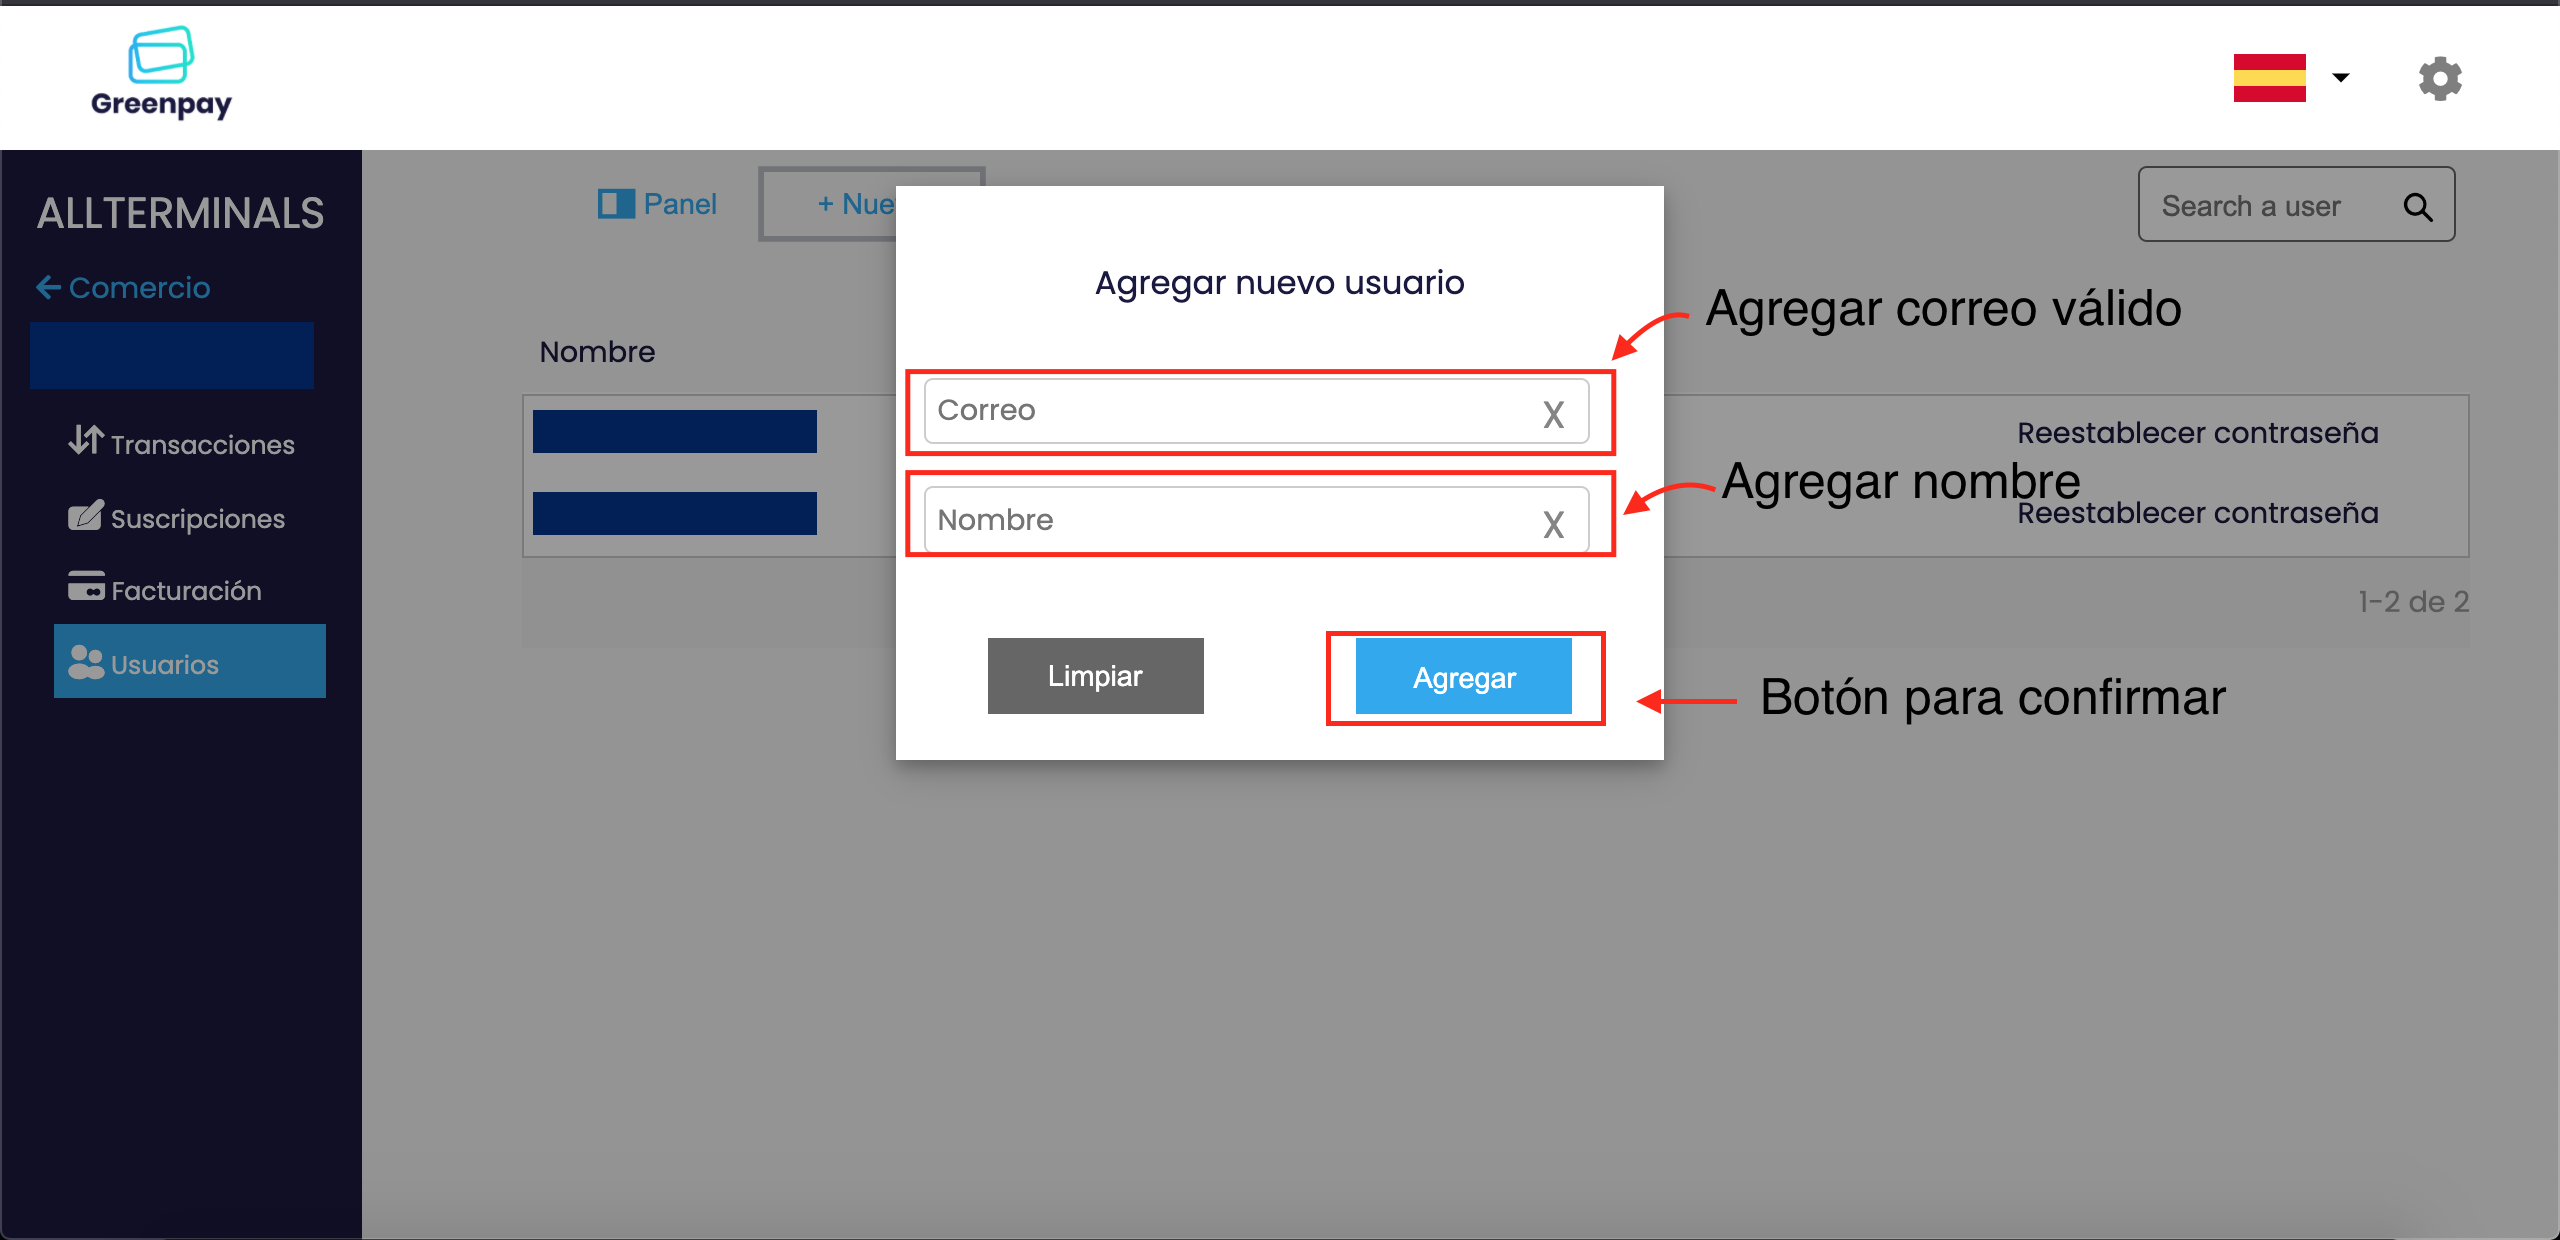Expand the language dropdown arrow
The image size is (2560, 1240).
coord(2340,78)
